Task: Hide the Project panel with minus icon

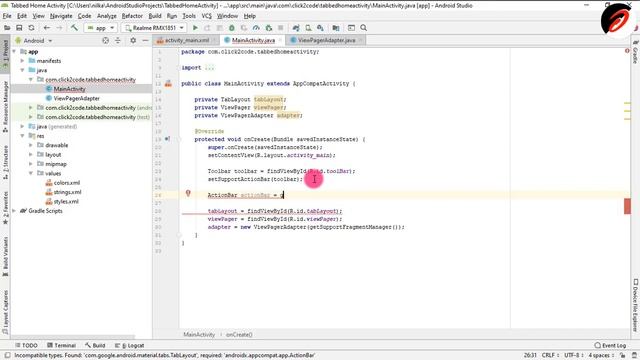Action: point(145,40)
